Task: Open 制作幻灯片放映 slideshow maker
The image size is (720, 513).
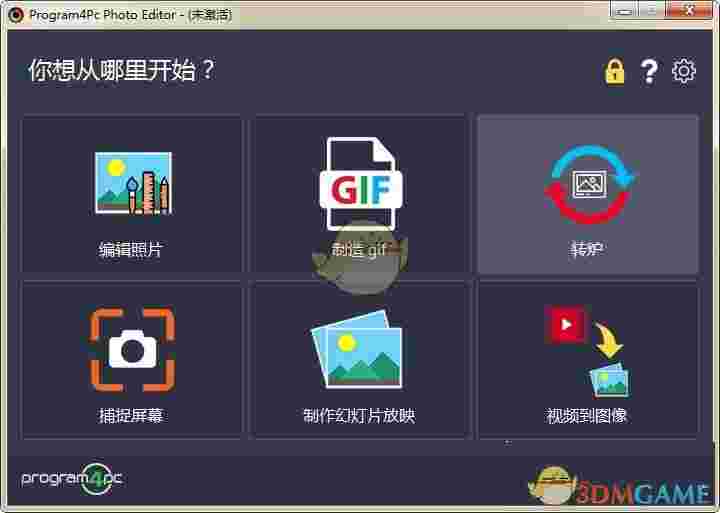Action: tap(359, 415)
